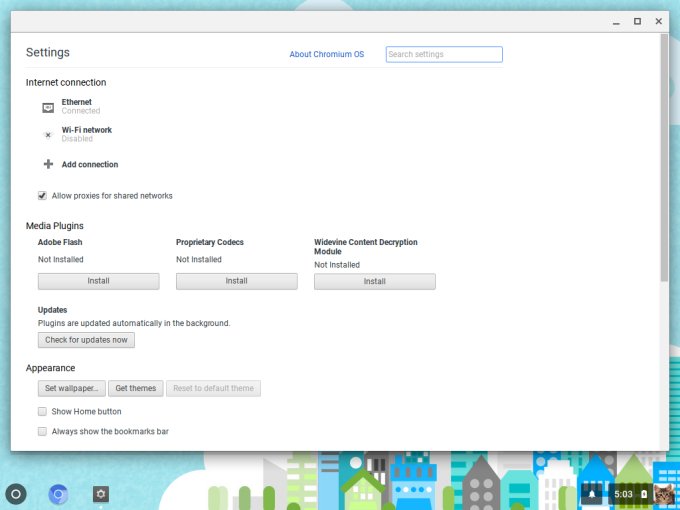Click the plus icon beside Add connection

(48, 164)
